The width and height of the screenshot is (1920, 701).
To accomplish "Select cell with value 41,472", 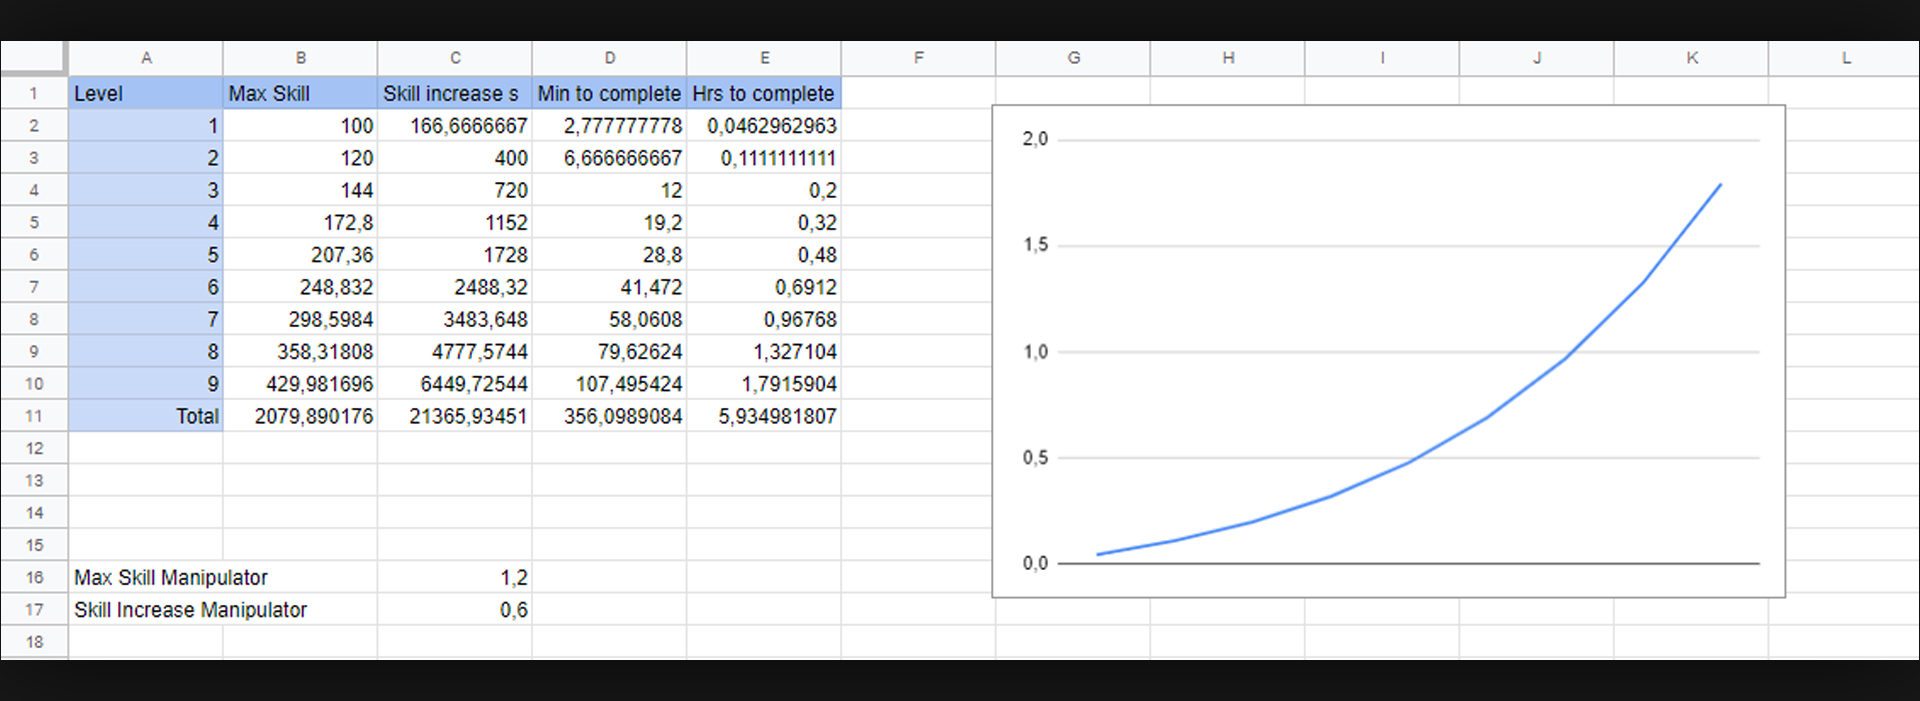I will (609, 287).
